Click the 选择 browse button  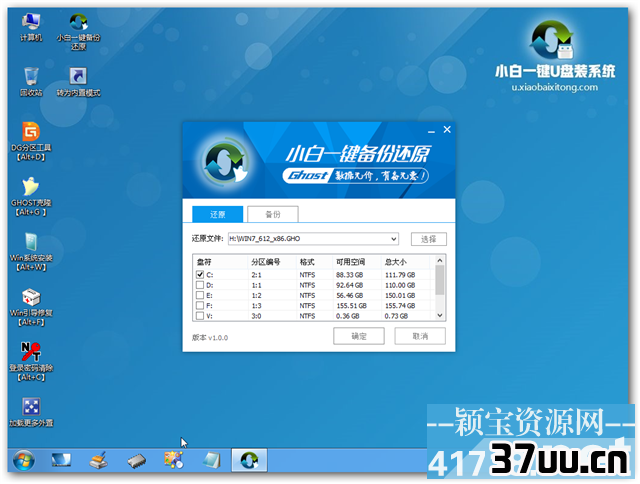click(x=429, y=239)
